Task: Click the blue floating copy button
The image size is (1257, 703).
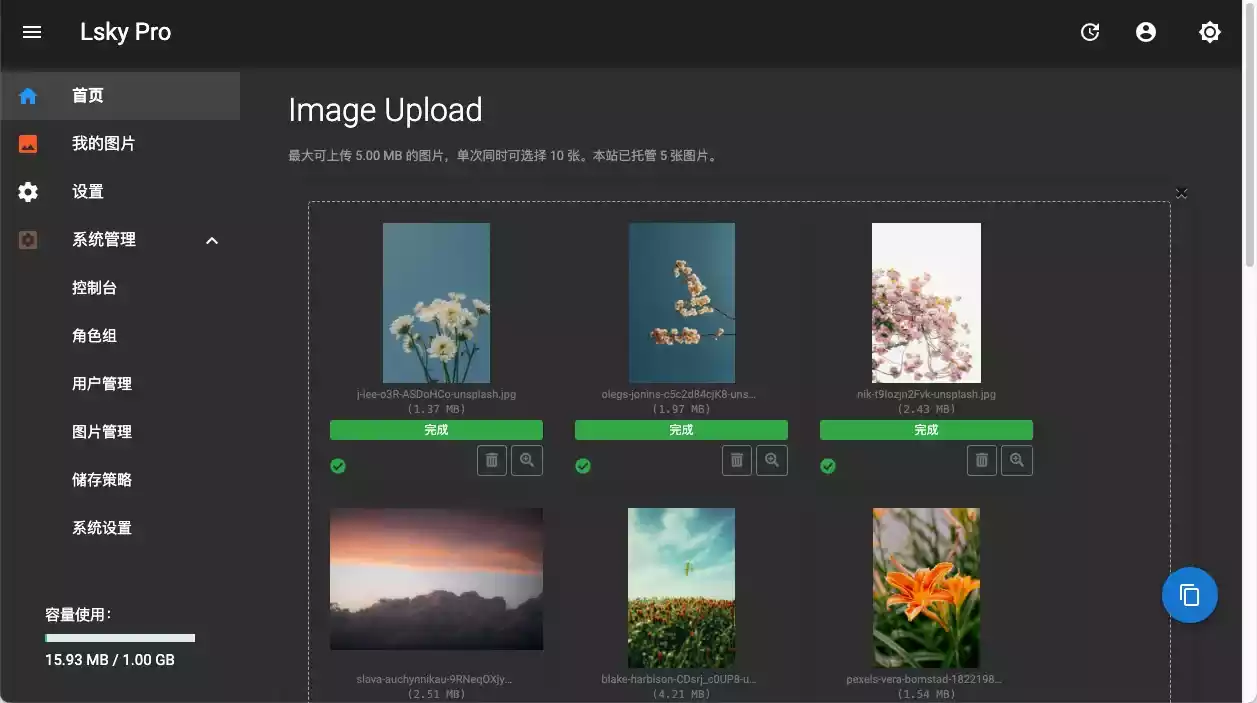Action: click(1189, 595)
